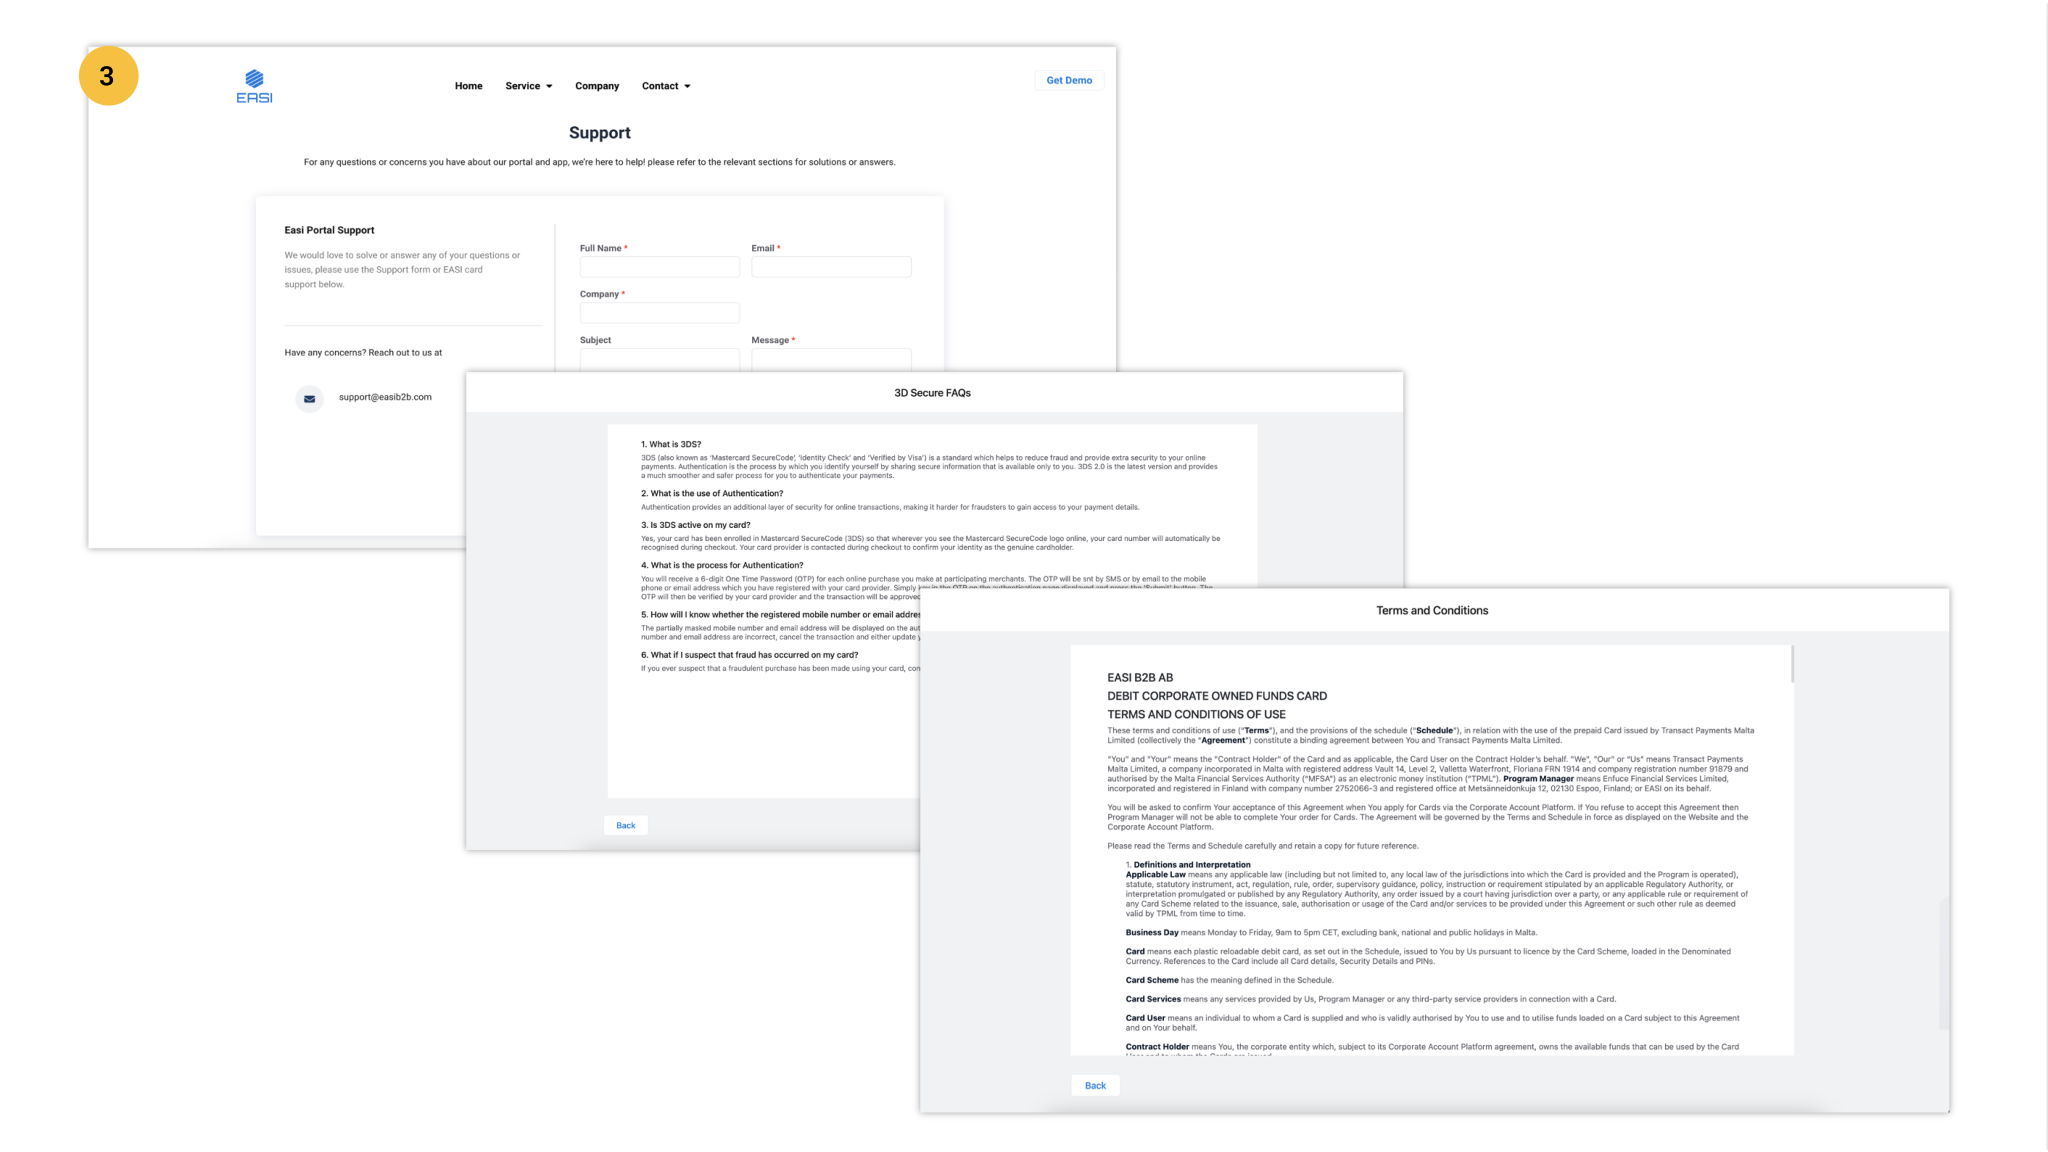Click the envelope email icon

pyautogui.click(x=309, y=398)
